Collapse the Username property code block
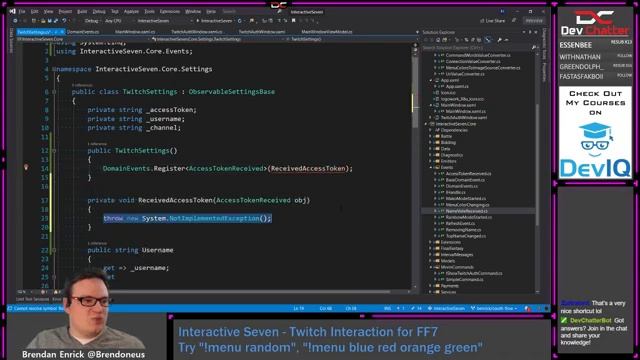 click(x=54, y=250)
